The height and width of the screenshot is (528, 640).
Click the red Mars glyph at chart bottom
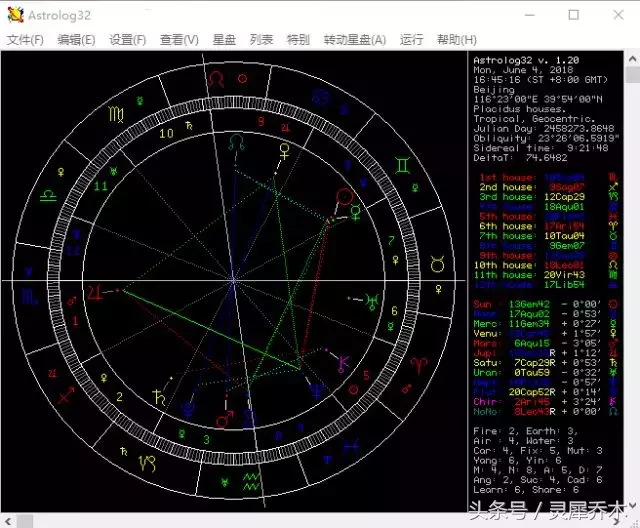pyautogui.click(x=224, y=419)
